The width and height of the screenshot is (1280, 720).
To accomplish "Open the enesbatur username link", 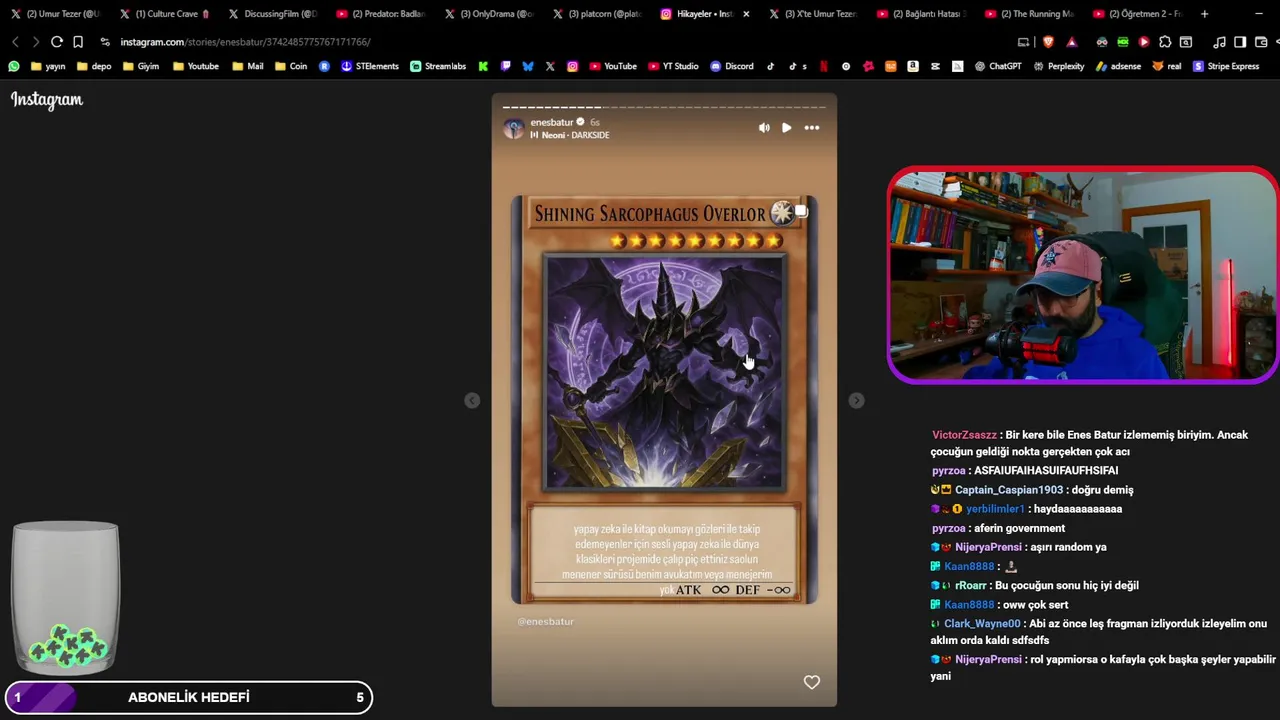I will [x=552, y=122].
